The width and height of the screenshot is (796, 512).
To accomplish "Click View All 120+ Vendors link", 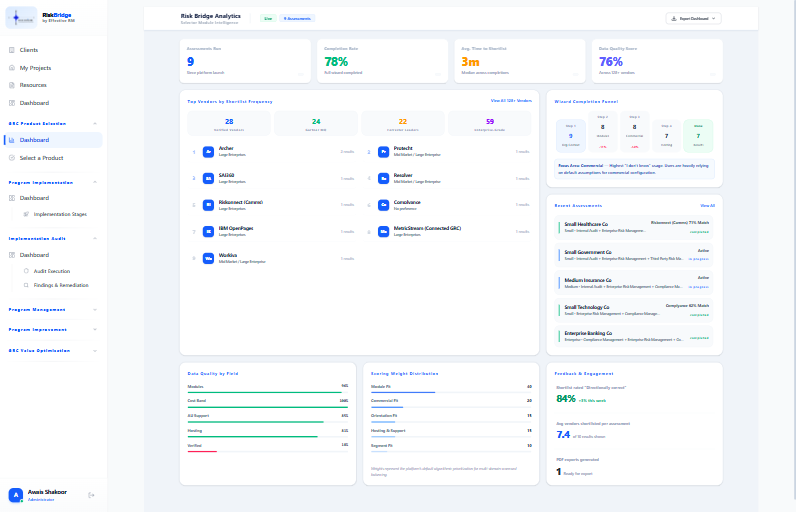I will click(511, 100).
